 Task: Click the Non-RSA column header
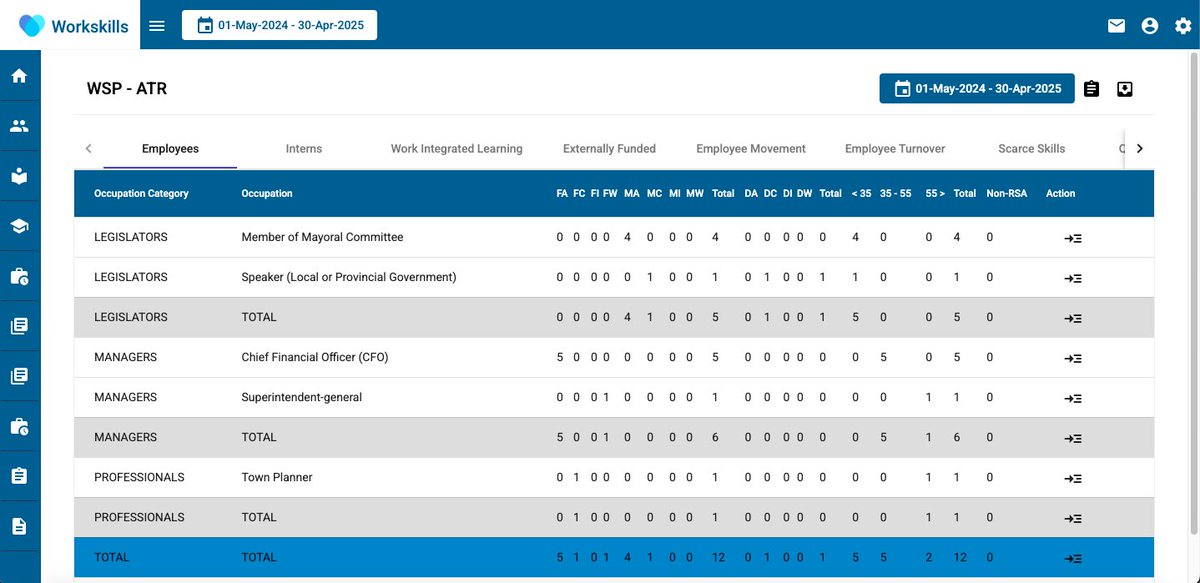[x=1006, y=193]
